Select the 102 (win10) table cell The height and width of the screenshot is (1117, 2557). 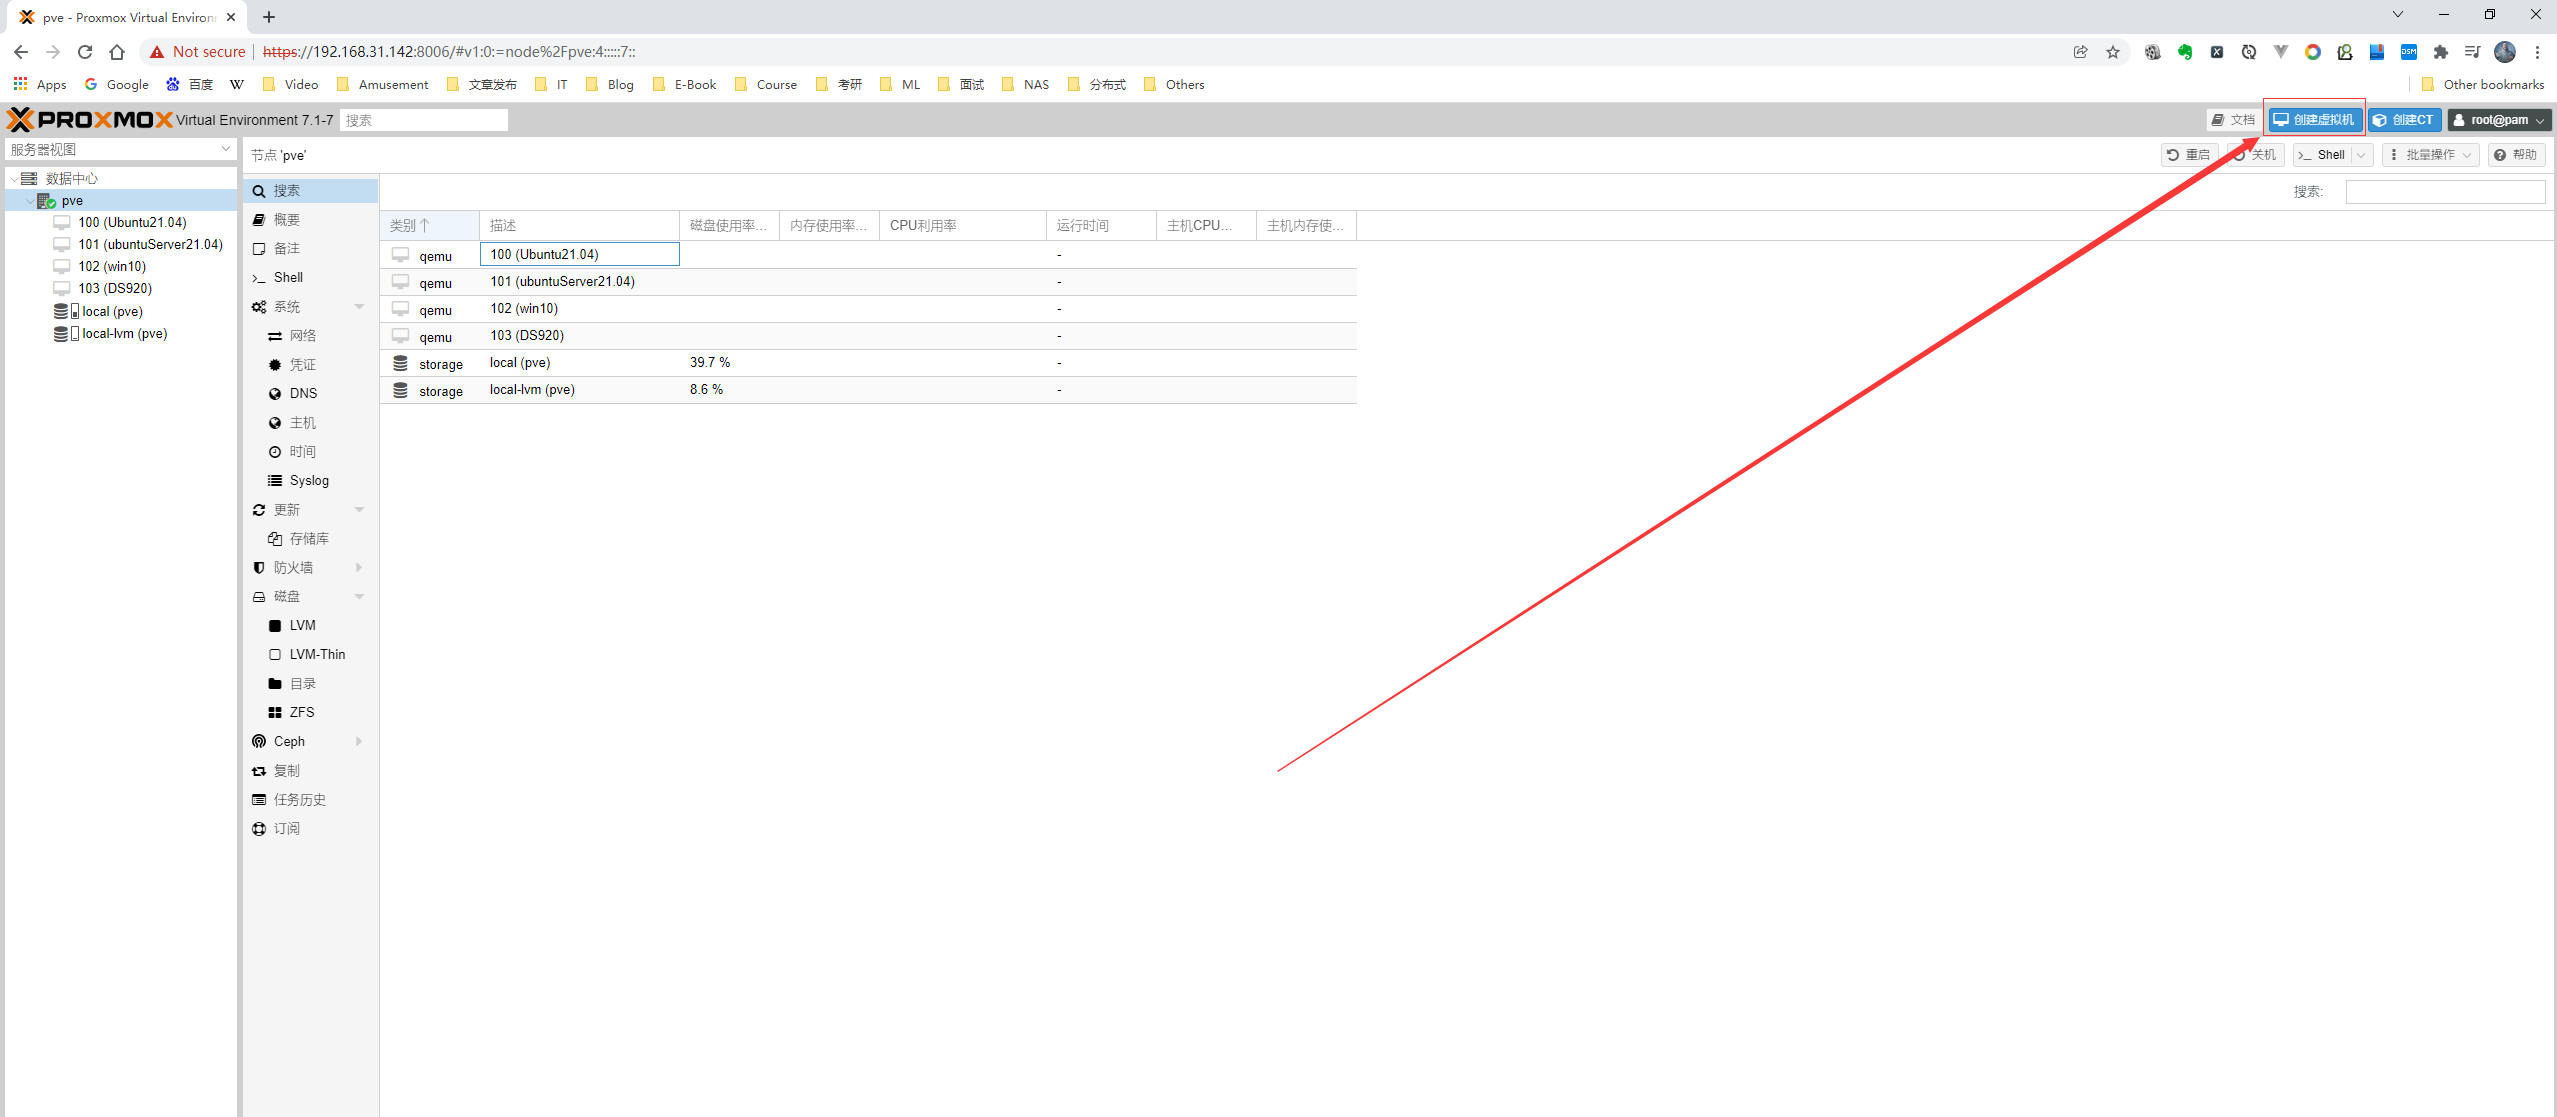click(x=580, y=309)
